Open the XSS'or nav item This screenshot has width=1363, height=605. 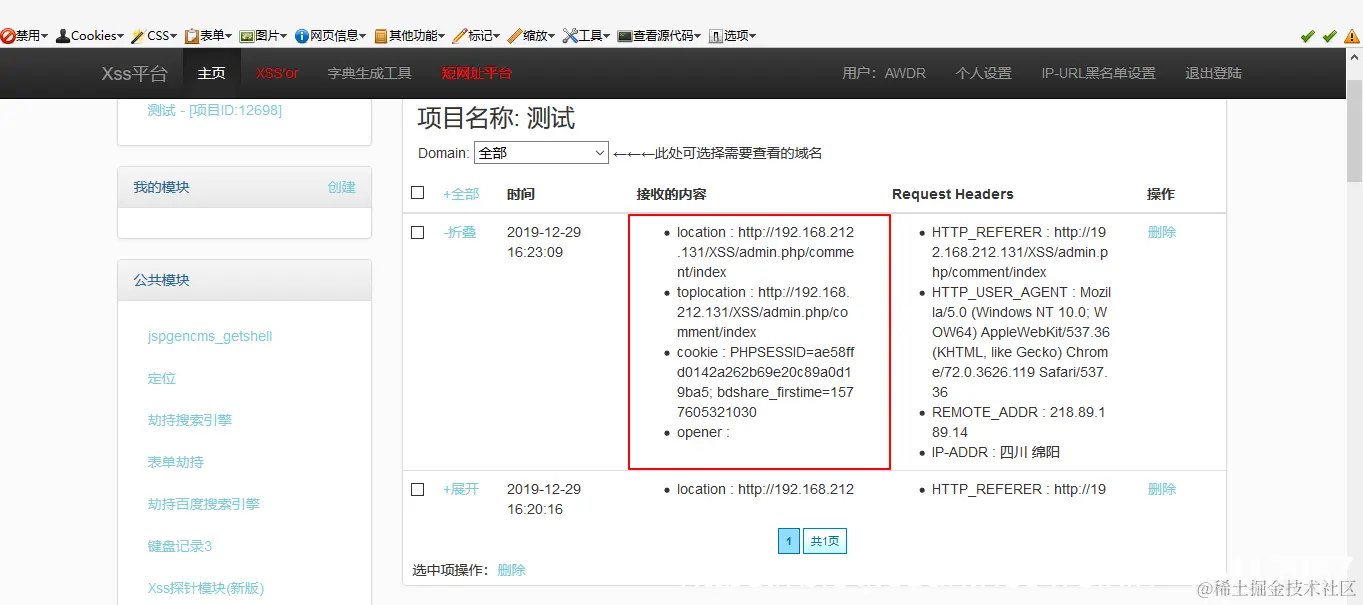click(x=277, y=73)
